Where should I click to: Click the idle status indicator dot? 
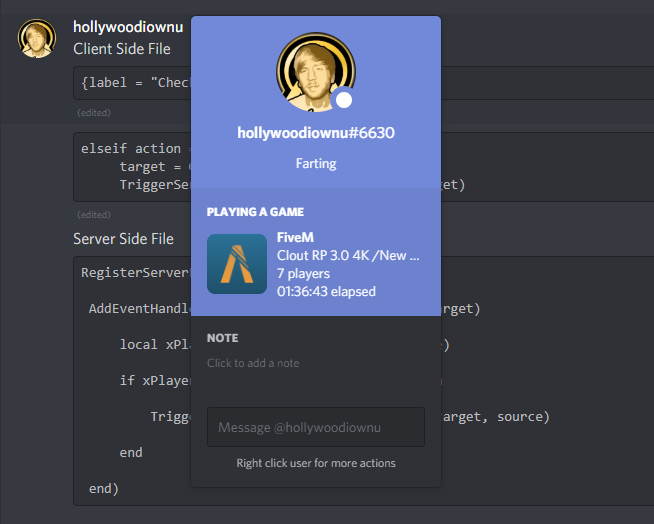(344, 100)
